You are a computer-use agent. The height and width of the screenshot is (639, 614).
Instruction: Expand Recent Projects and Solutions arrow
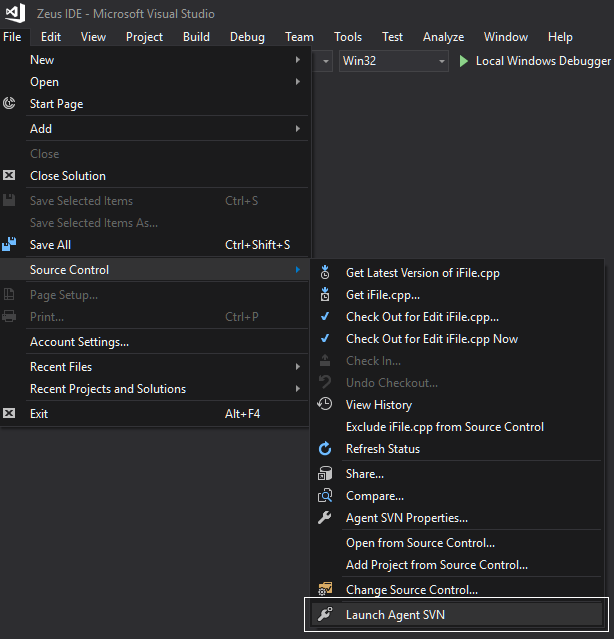tap(298, 388)
